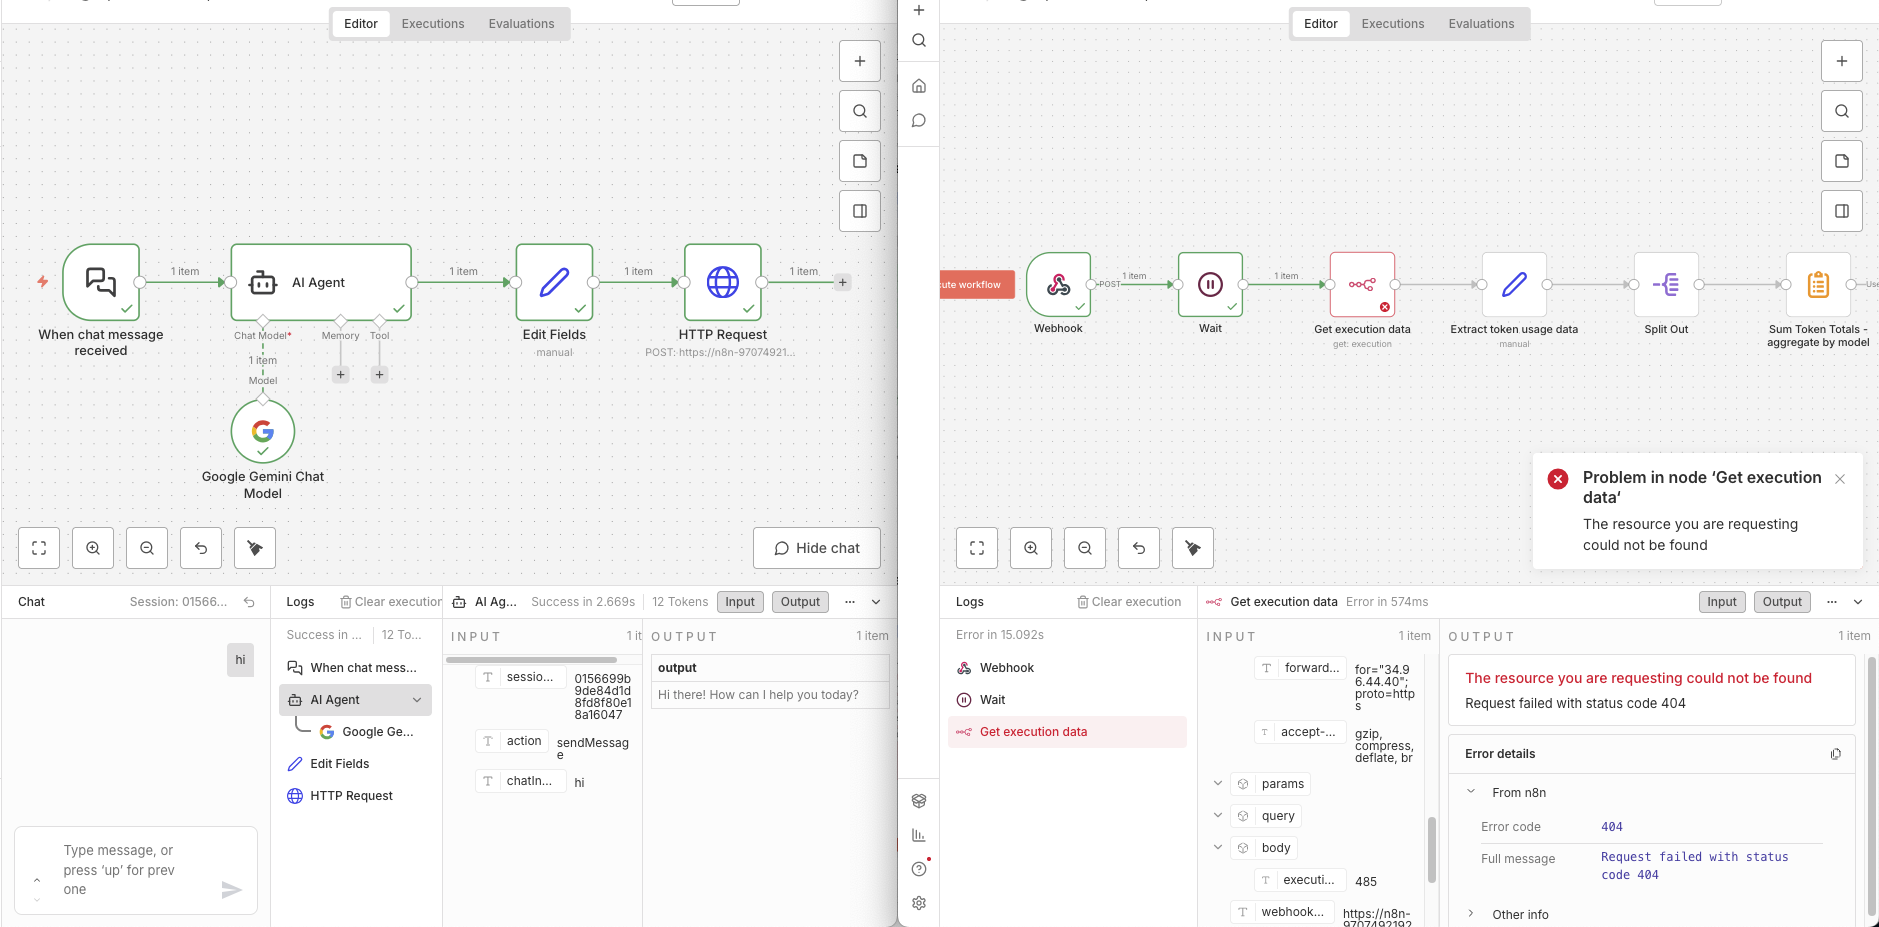Zoom out on the left canvas
1879x927 pixels.
point(147,548)
